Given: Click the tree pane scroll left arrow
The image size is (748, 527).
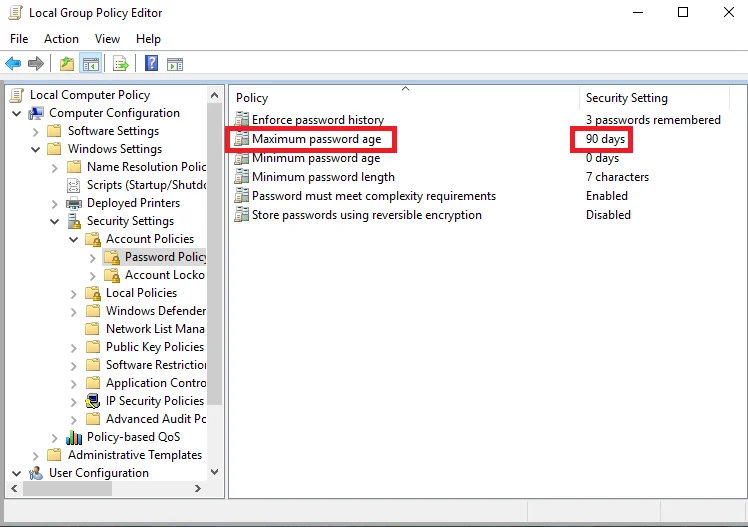Looking at the screenshot, I should (x=14, y=488).
